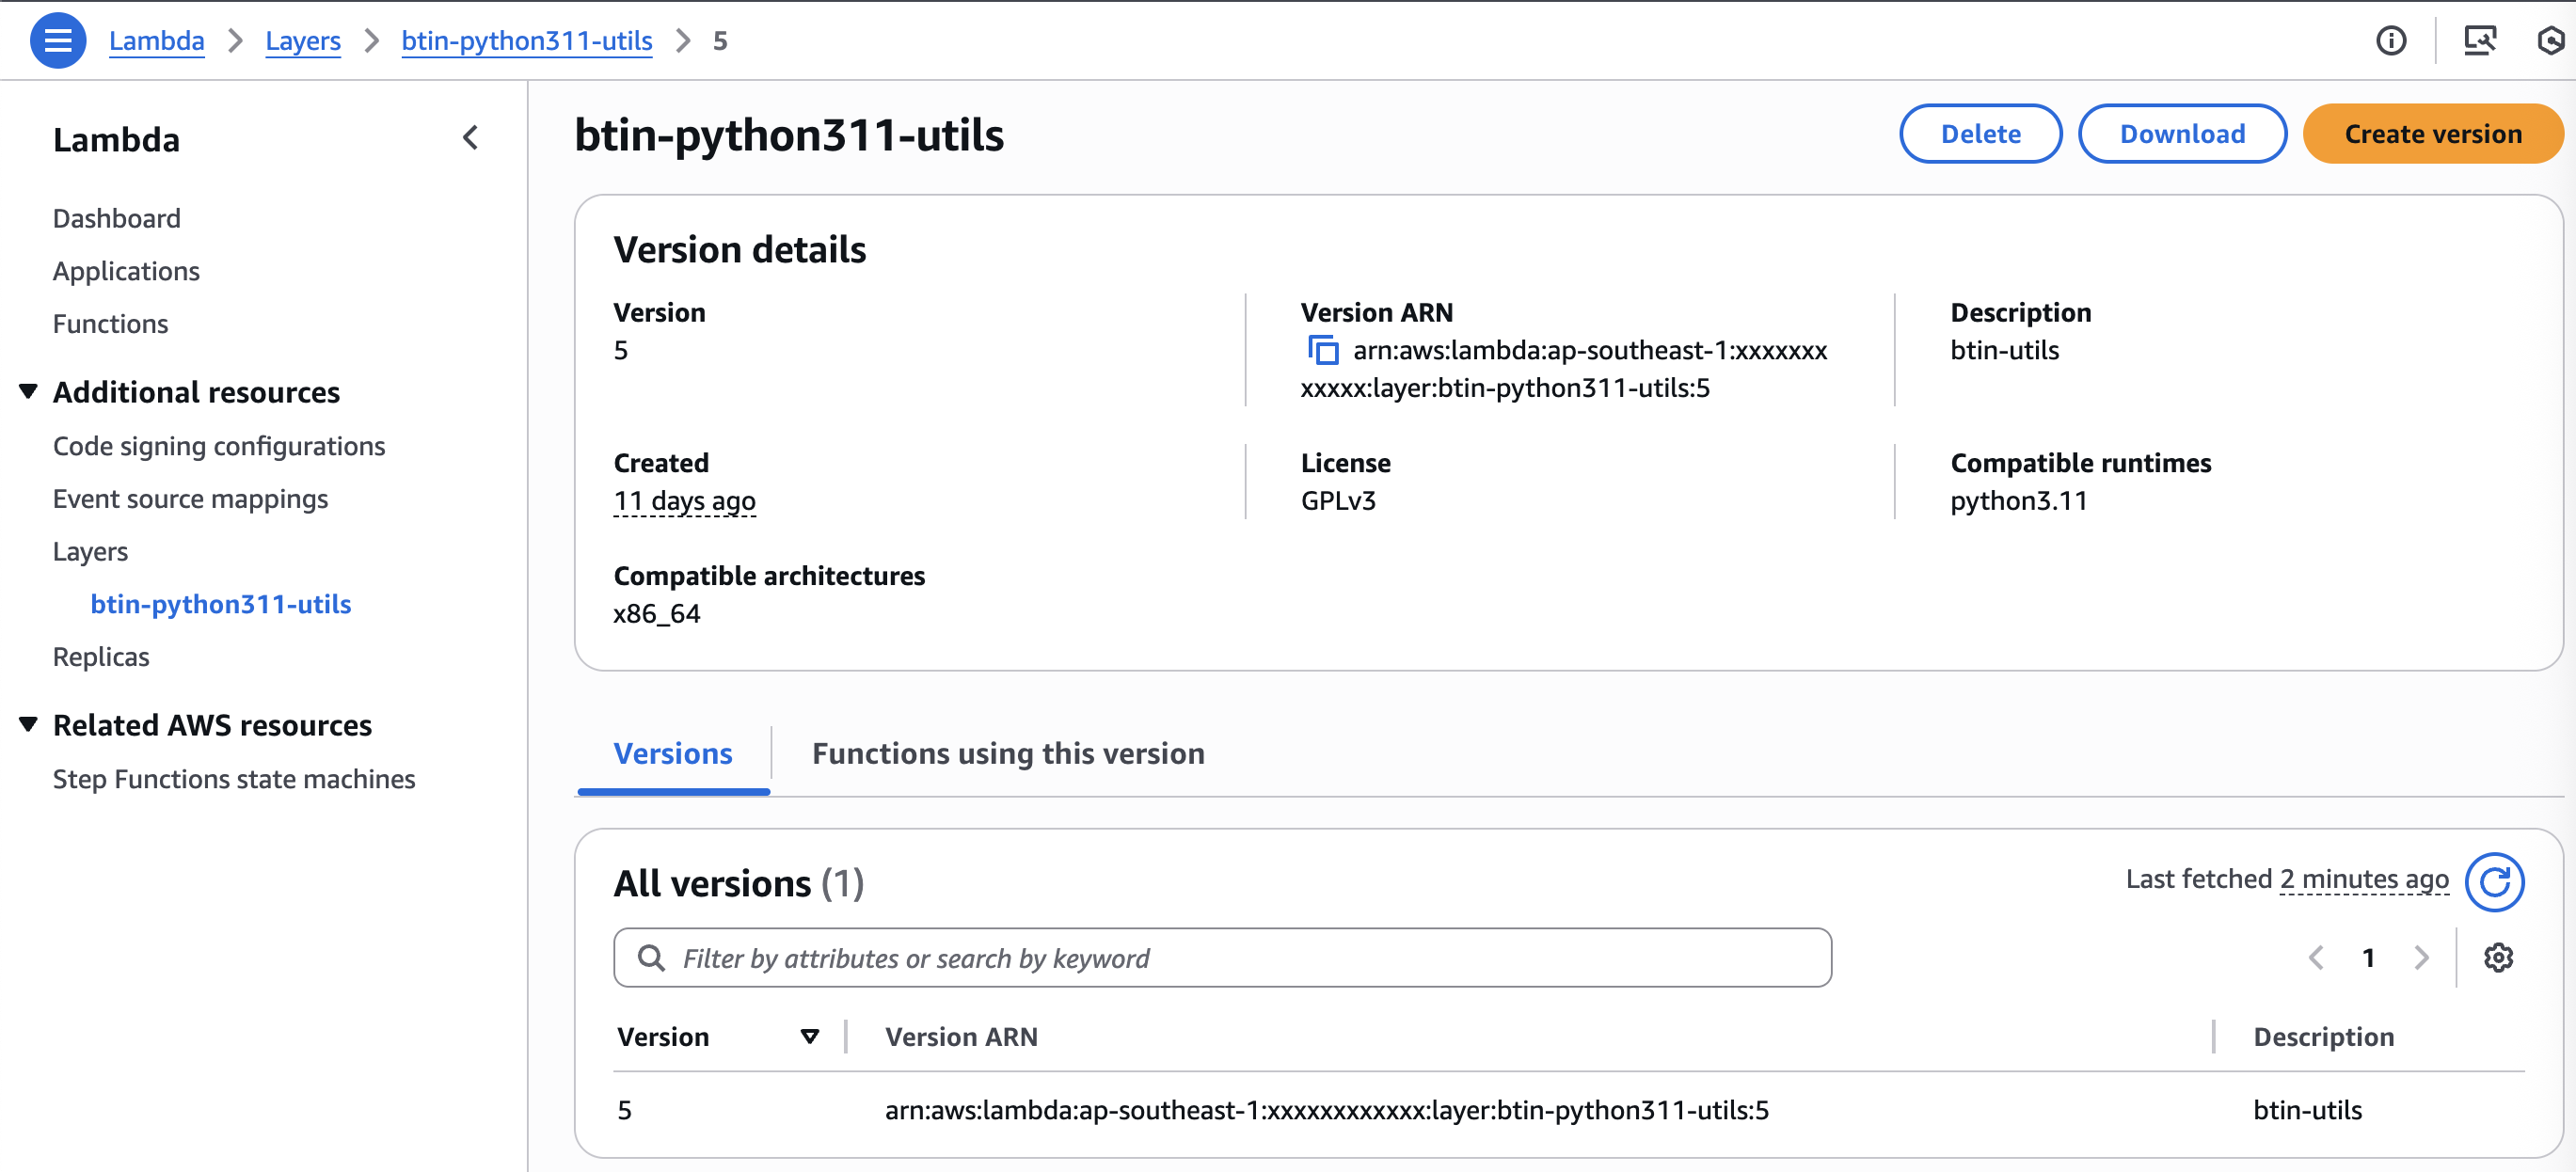Click the info panel icon
This screenshot has width=2576, height=1172.
click(x=2391, y=40)
